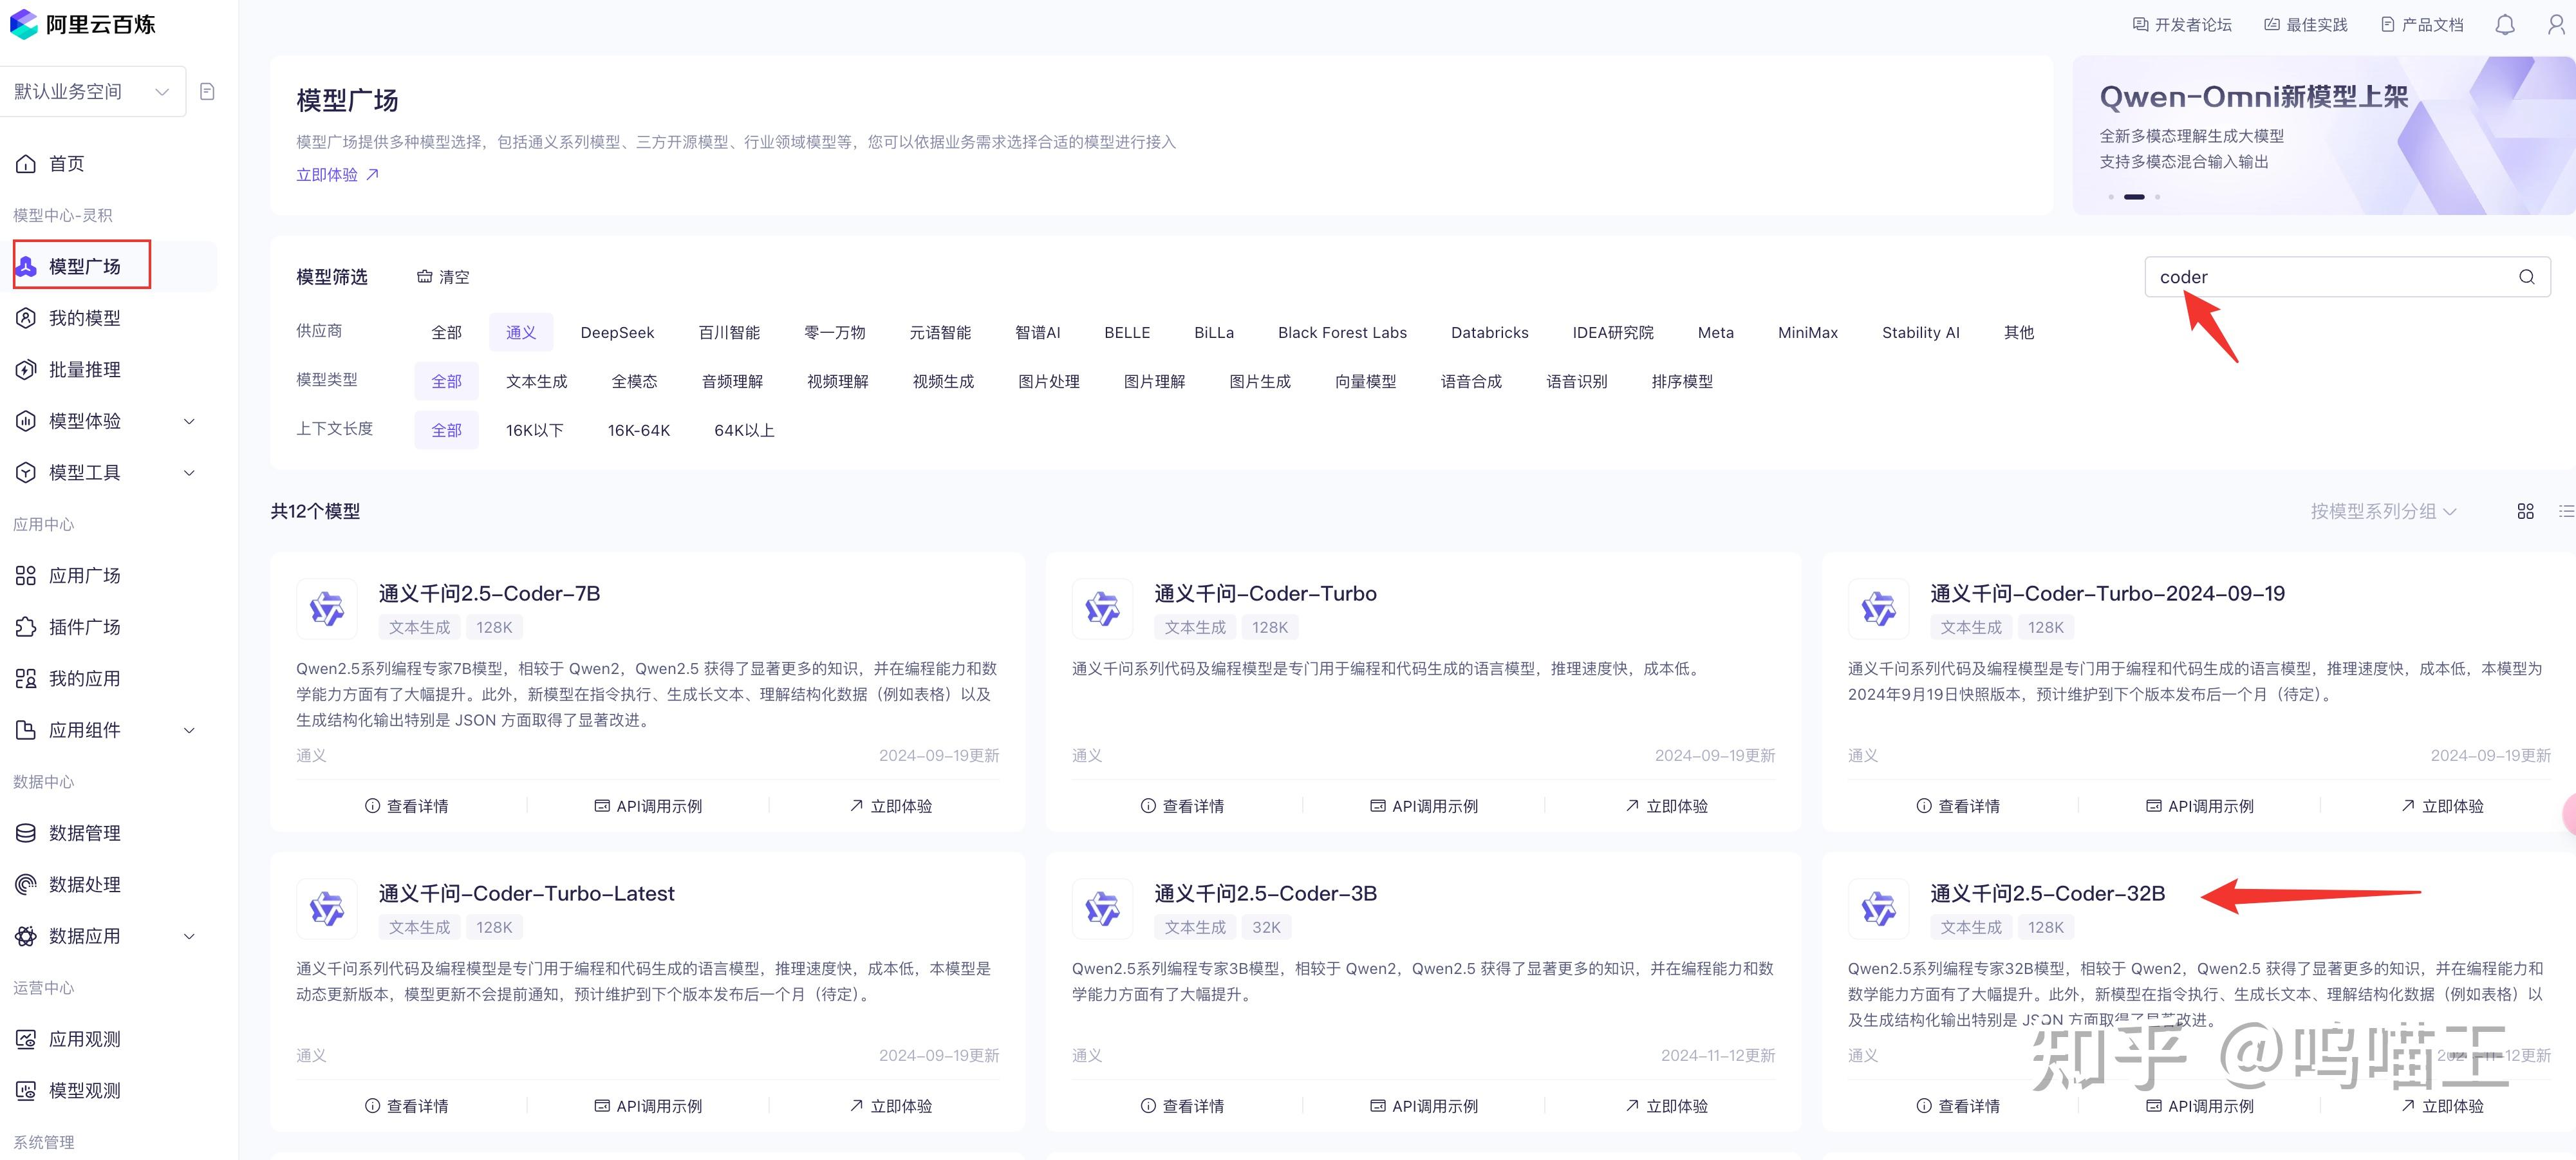
Task: Open the notifications bell
Action: pyautogui.click(x=2504, y=25)
